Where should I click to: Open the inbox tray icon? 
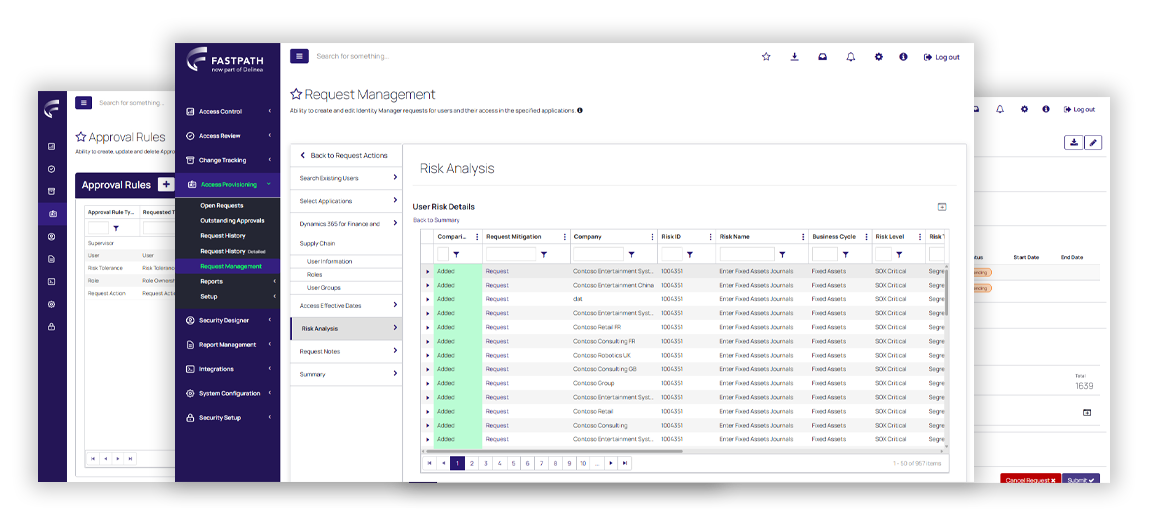[x=822, y=57]
